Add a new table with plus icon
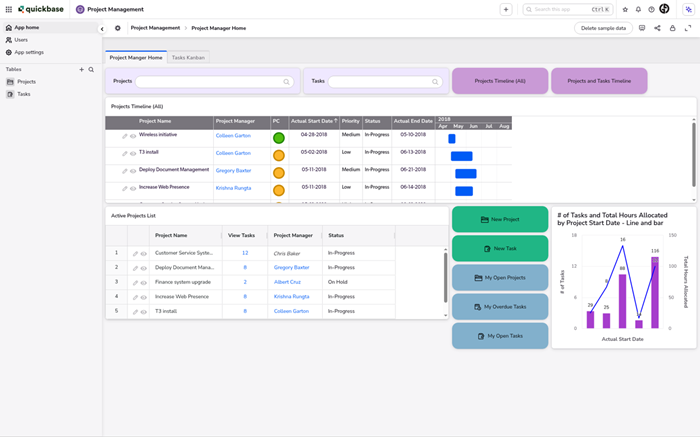 81,70
